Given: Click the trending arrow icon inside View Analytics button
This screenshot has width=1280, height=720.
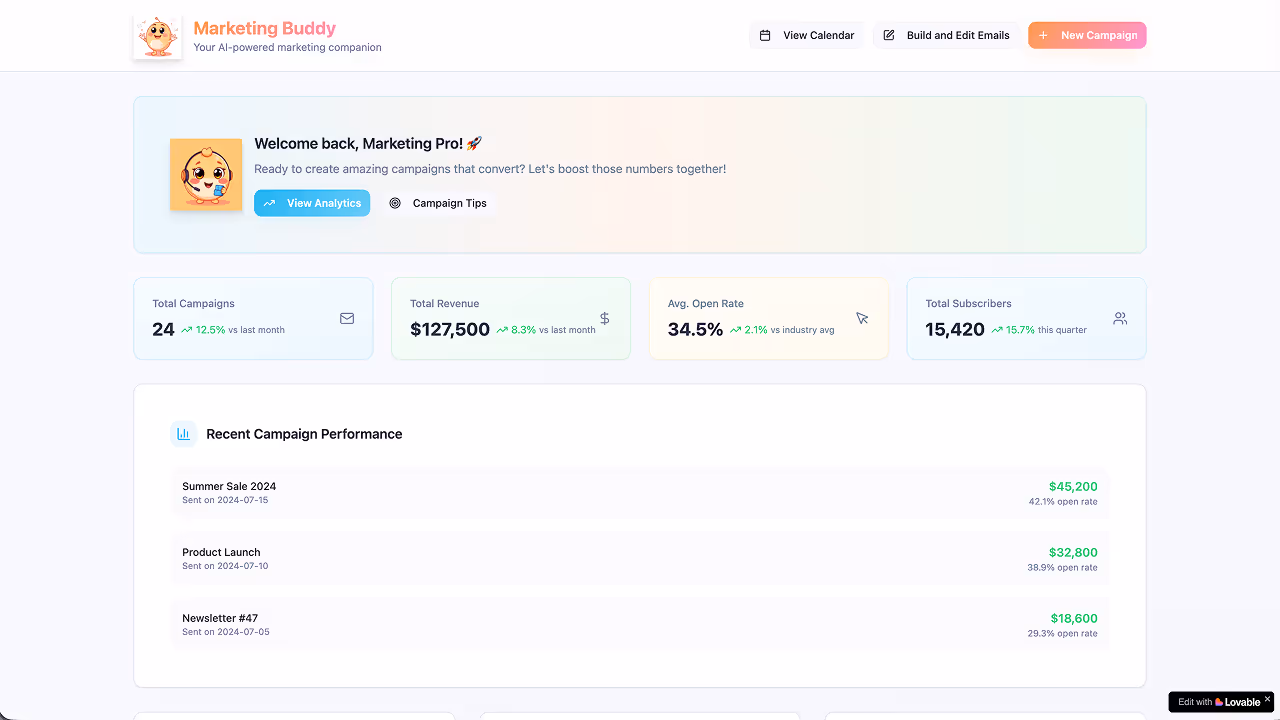Looking at the screenshot, I should click(x=271, y=203).
